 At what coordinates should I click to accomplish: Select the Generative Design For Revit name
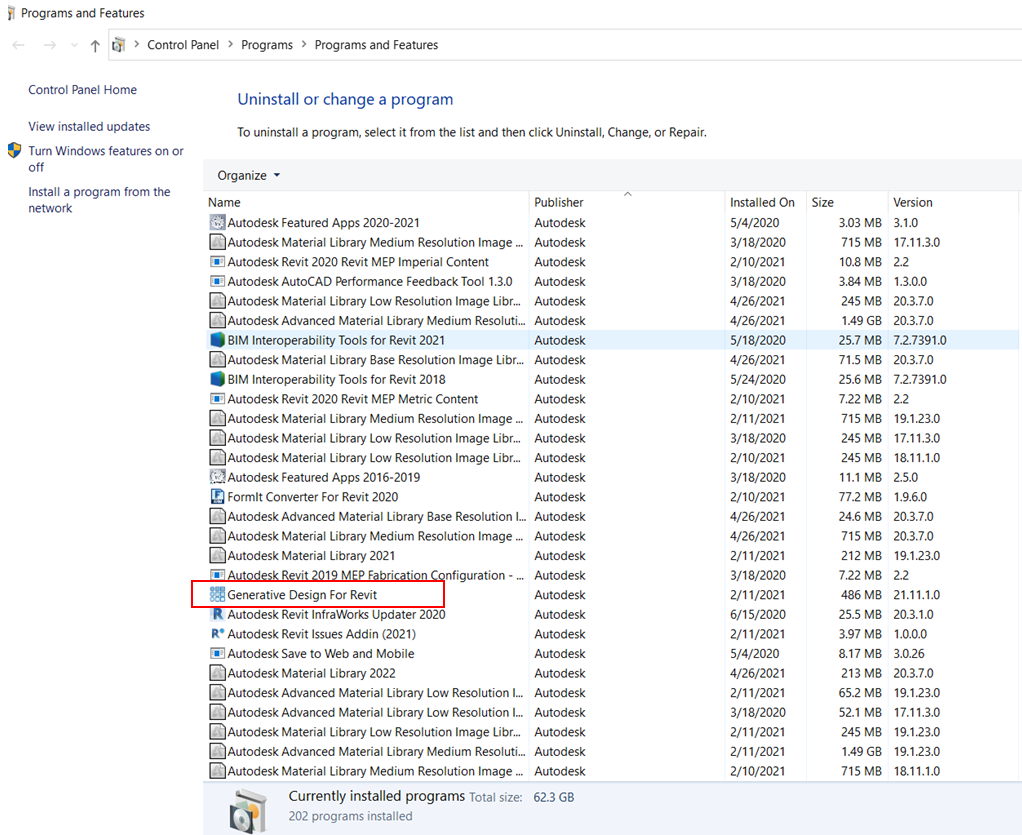coord(302,594)
